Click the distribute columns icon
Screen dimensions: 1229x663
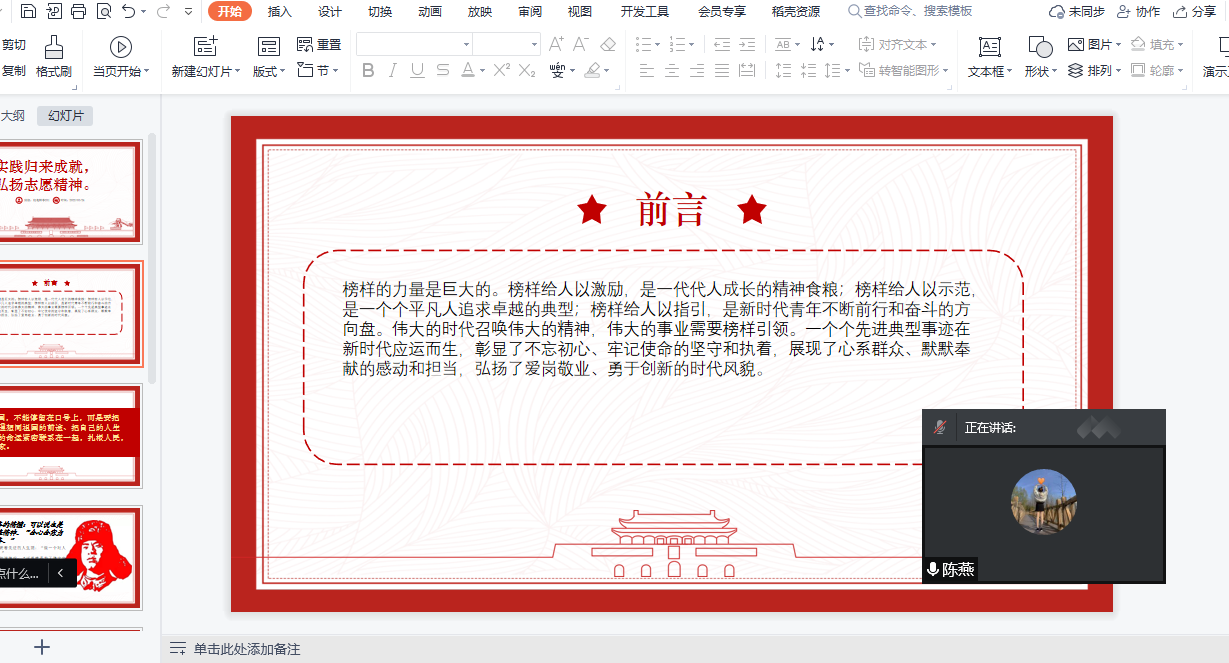pyautogui.click(x=747, y=71)
